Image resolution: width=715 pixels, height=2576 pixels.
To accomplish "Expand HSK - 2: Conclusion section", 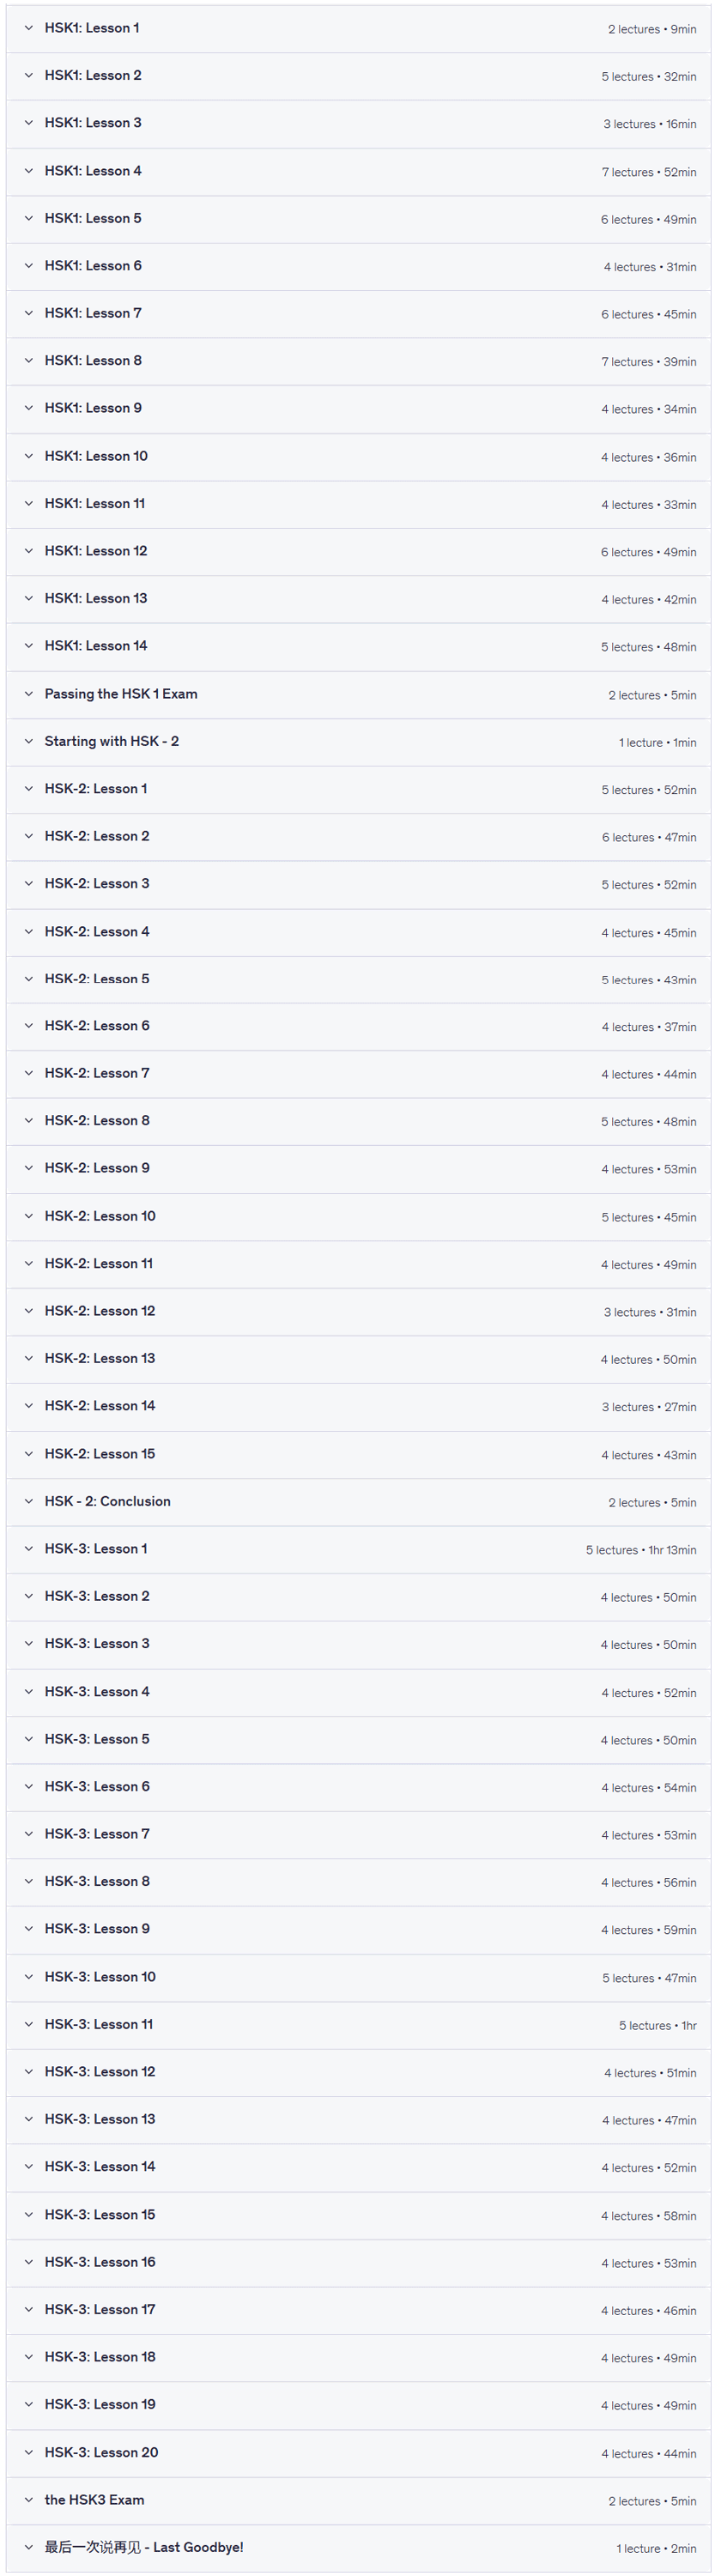I will 358,1501.
